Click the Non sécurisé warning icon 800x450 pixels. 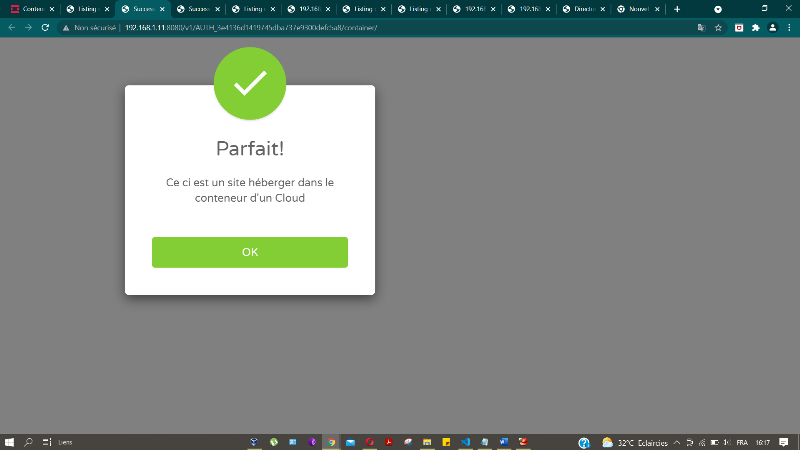pos(66,28)
